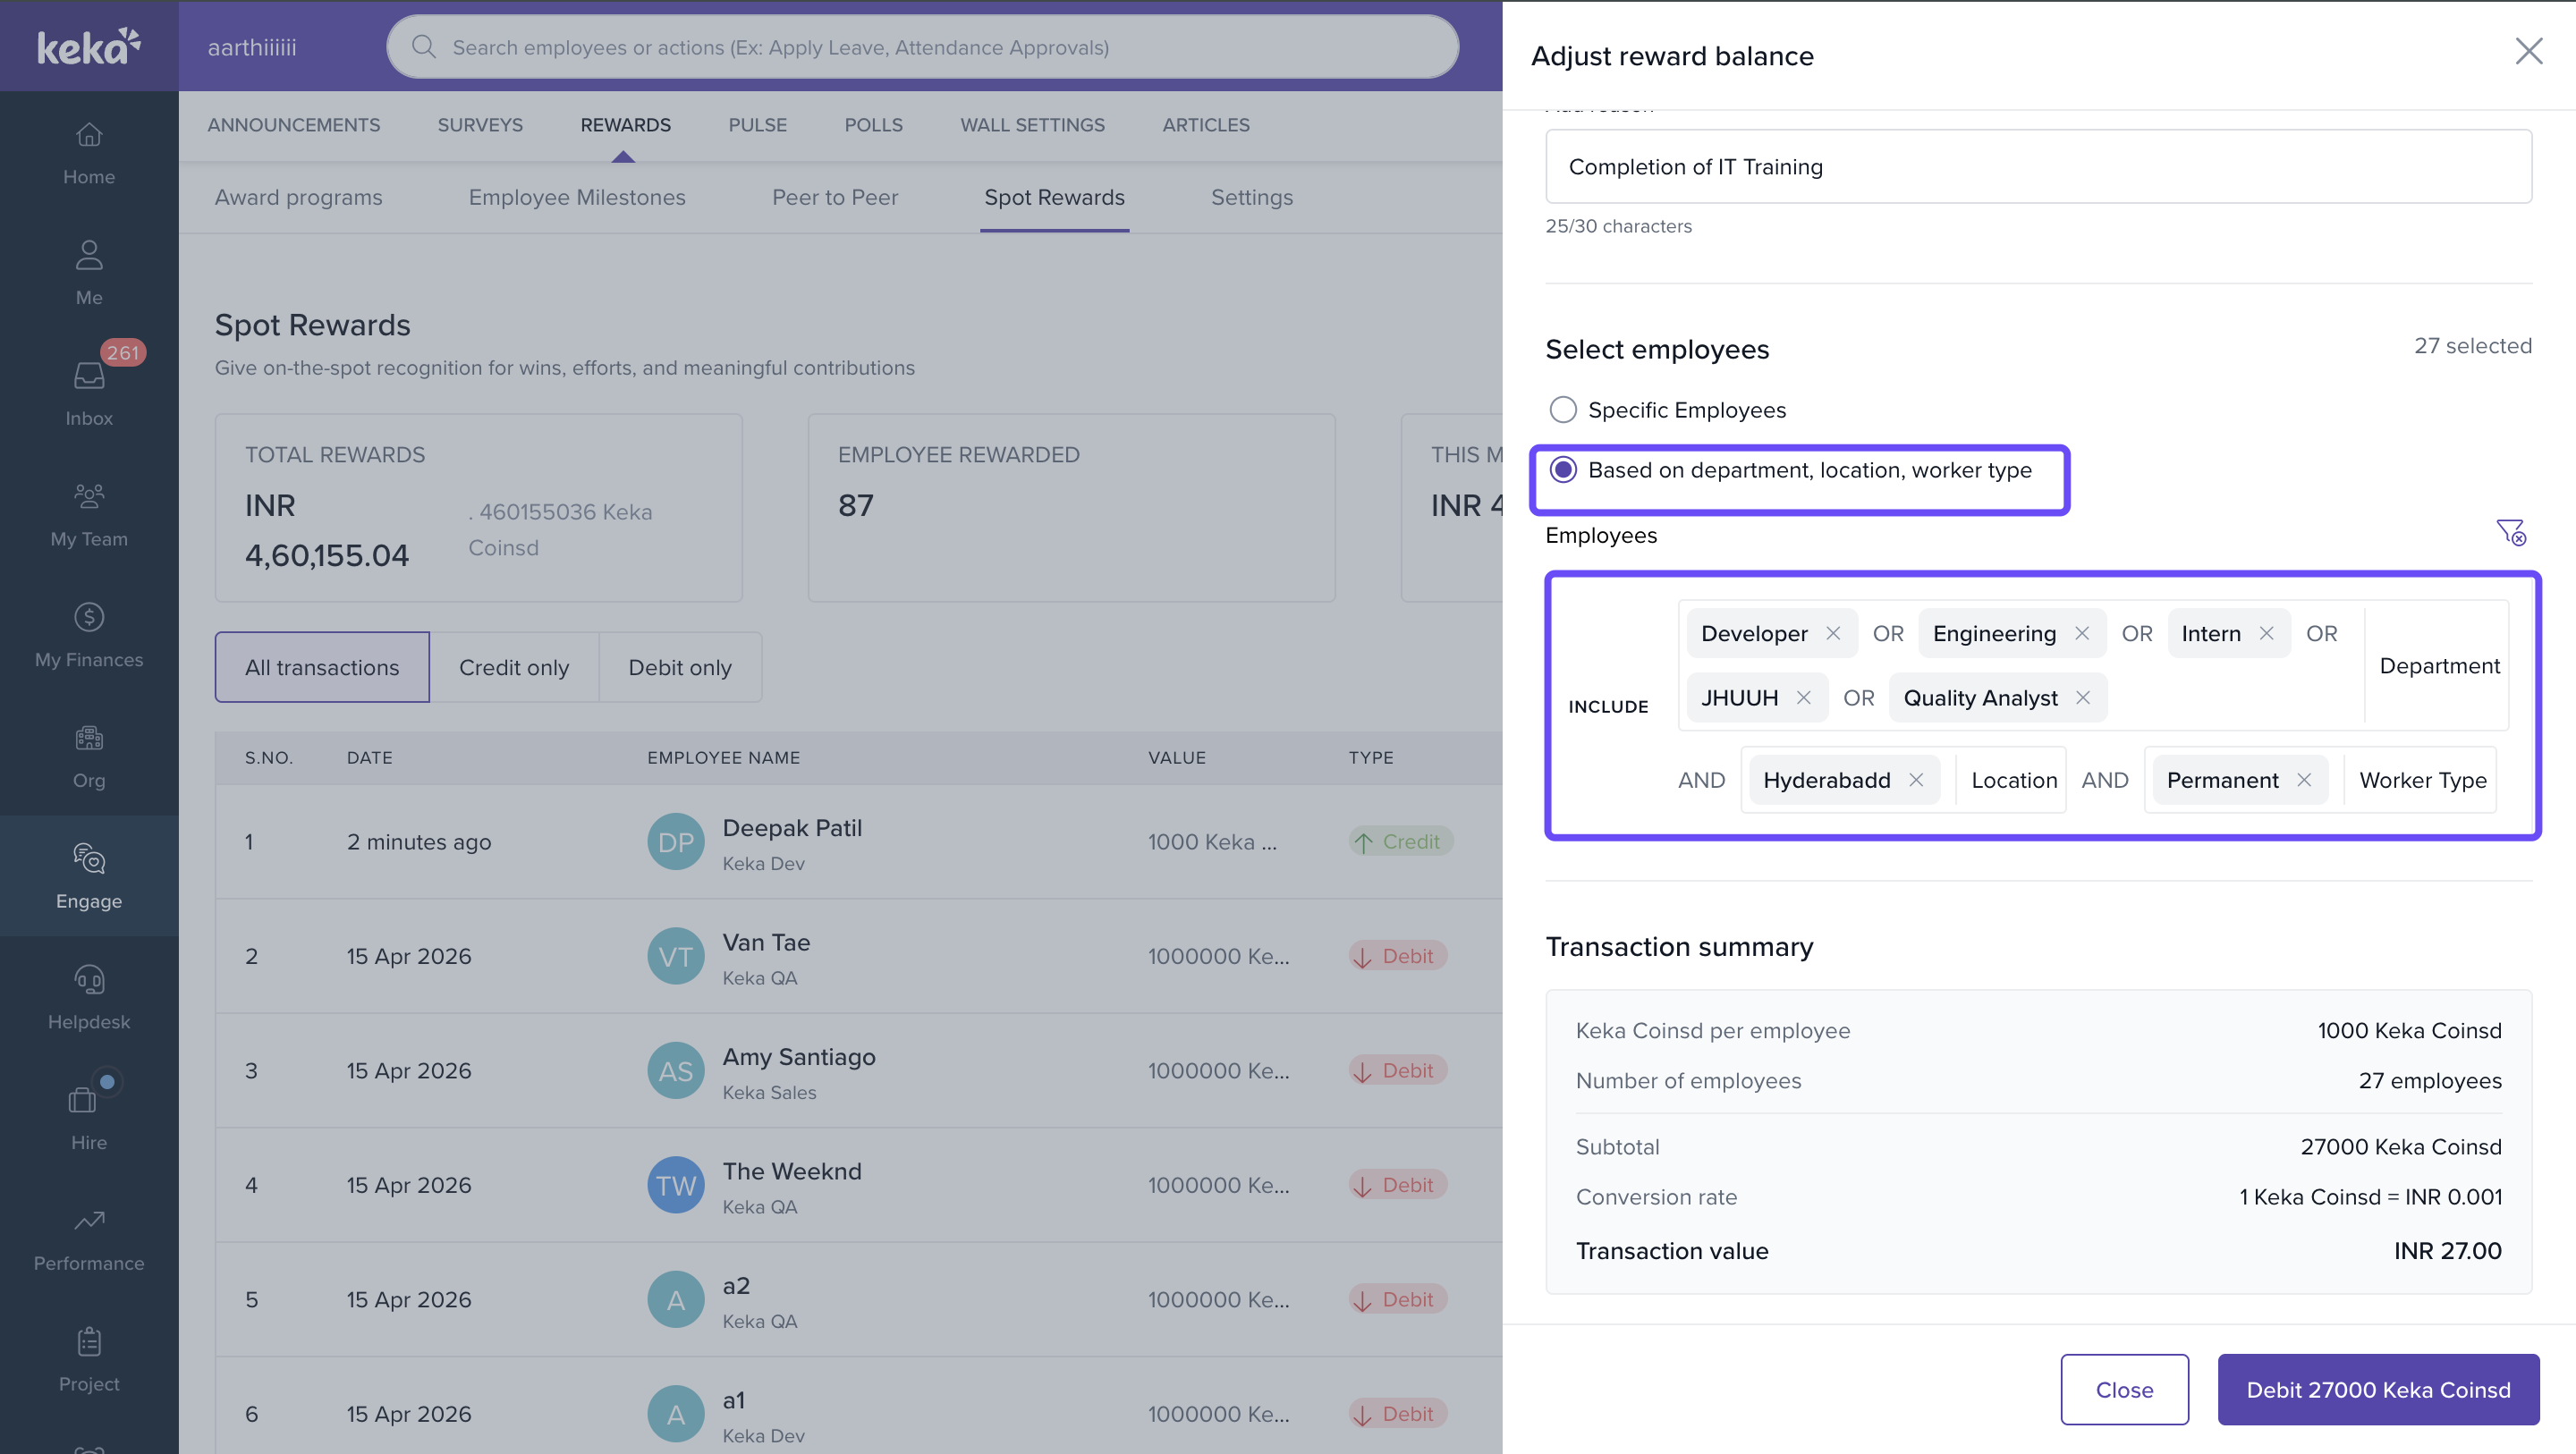Viewport: 2576px width, 1454px height.
Task: Remove the Quality Analyst chip
Action: [x=2083, y=697]
